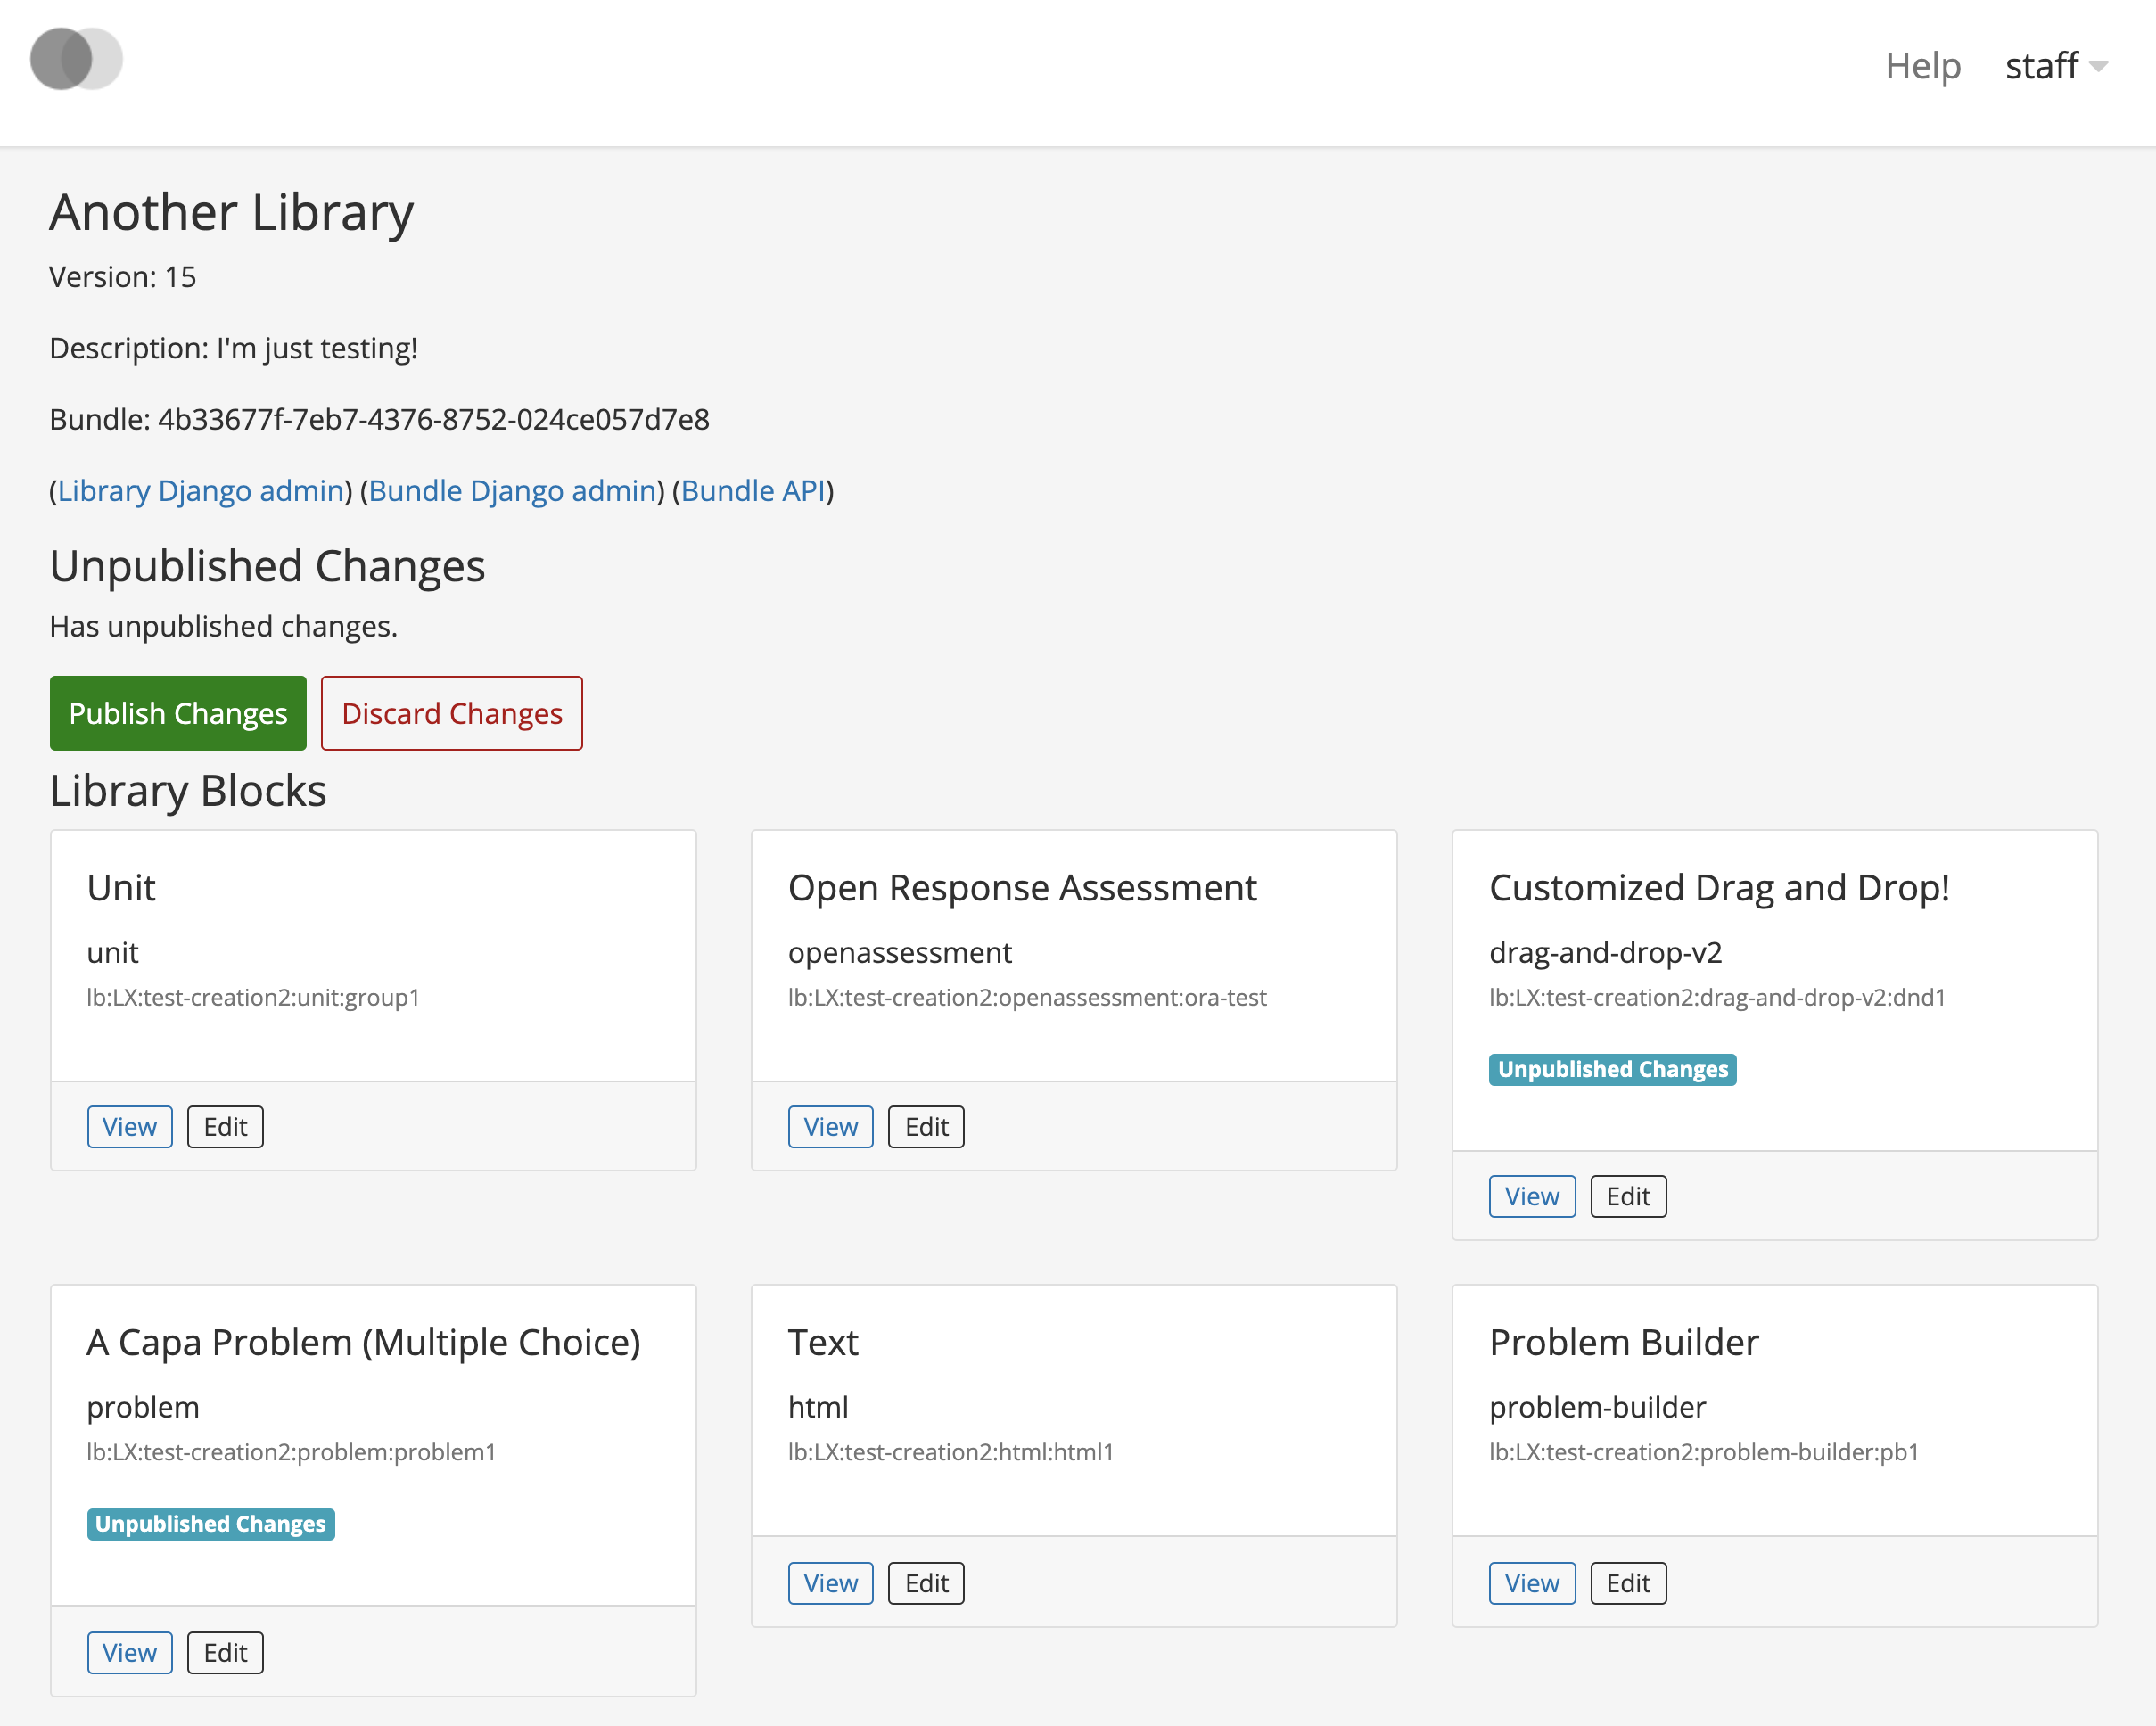
Task: Click the Library Django admin link
Action: [x=199, y=489]
